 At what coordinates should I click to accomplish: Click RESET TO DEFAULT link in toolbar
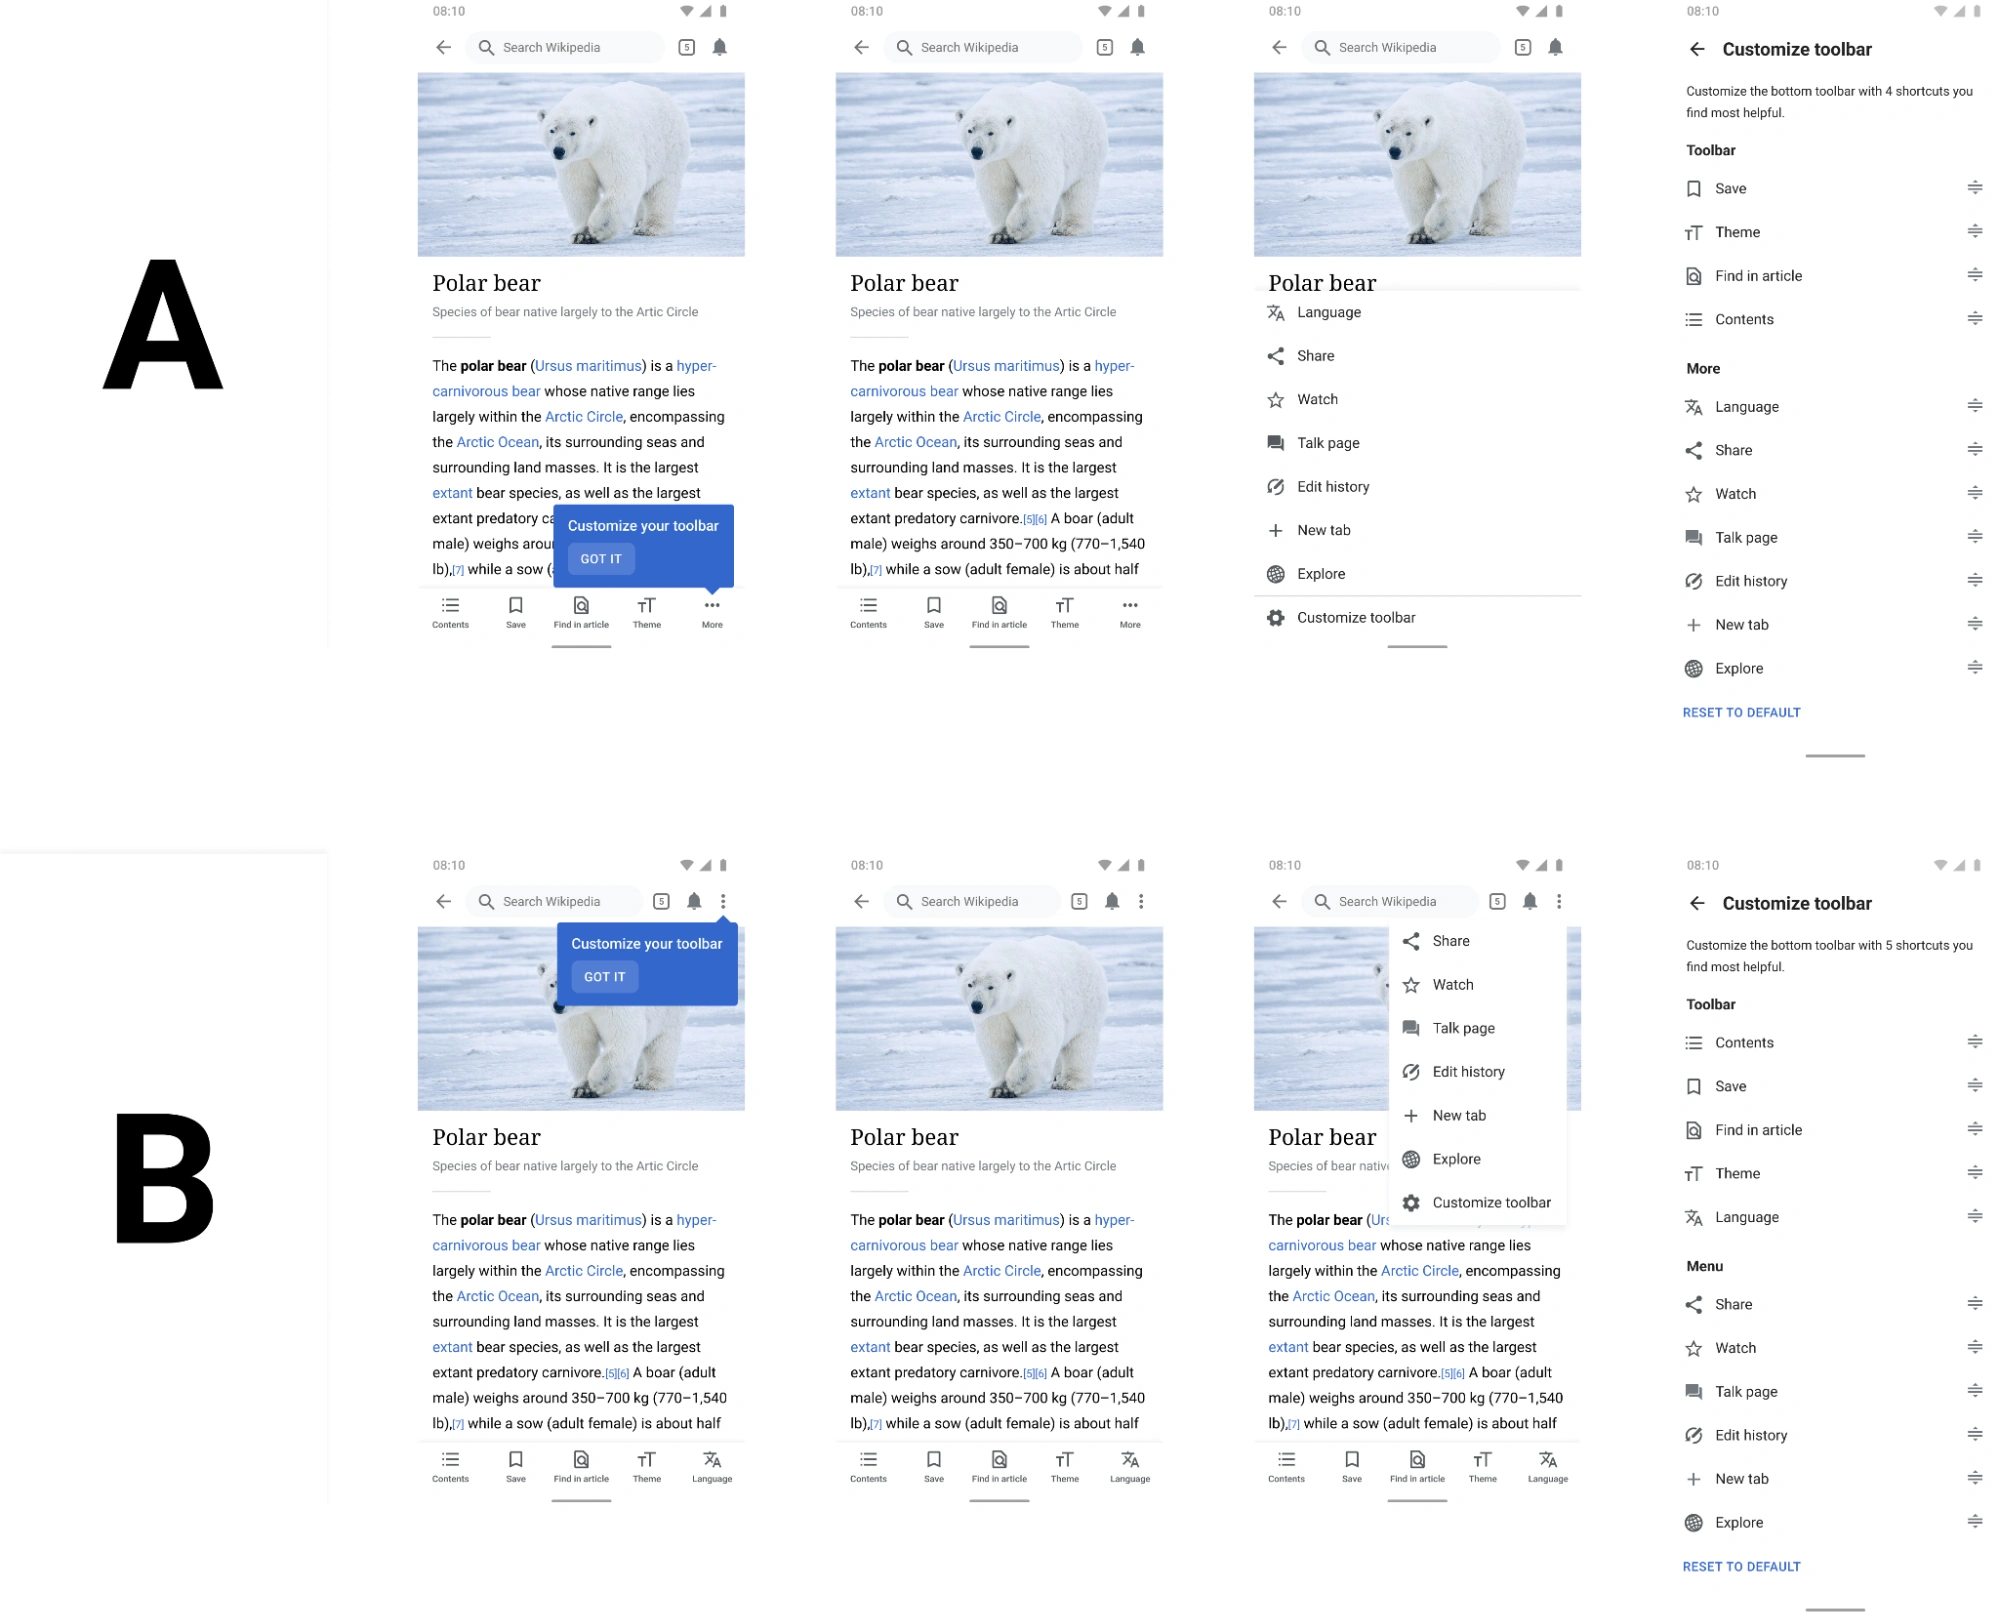1741,712
